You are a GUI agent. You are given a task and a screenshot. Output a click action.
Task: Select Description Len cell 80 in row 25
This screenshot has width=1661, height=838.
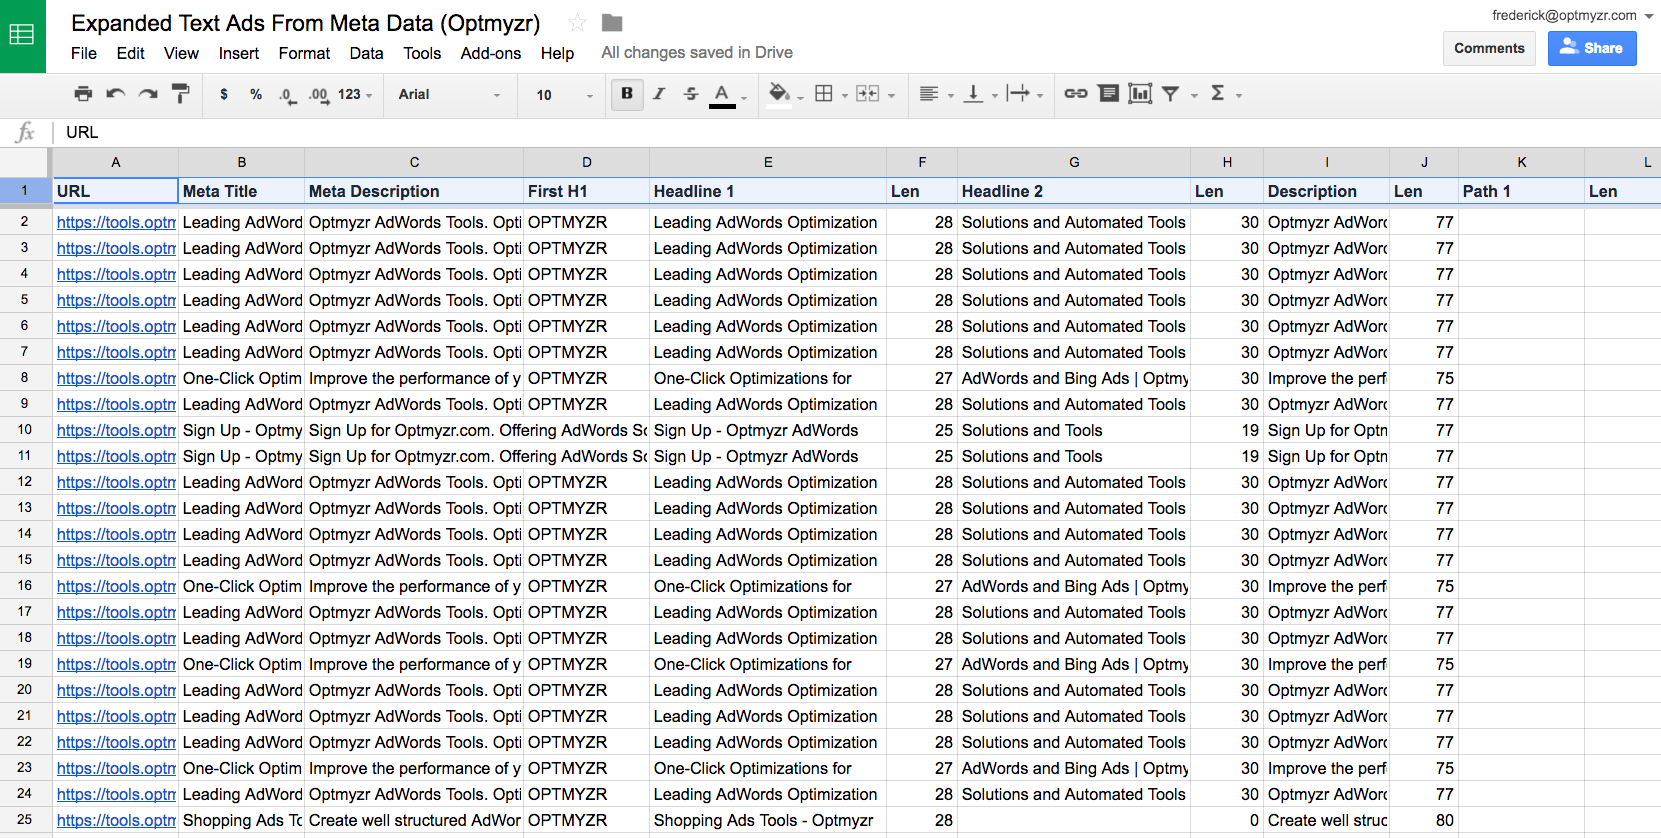point(1424,820)
